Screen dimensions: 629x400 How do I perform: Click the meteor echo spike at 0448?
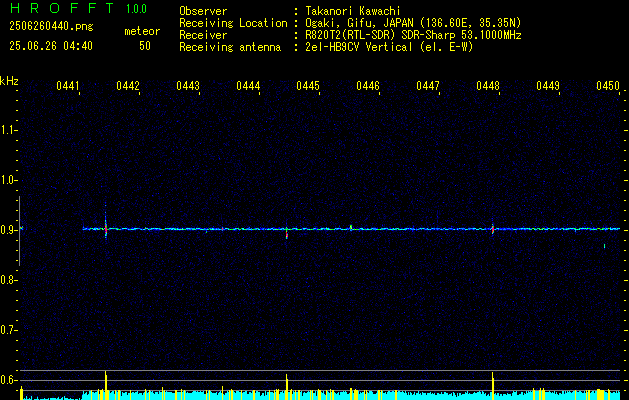click(493, 229)
